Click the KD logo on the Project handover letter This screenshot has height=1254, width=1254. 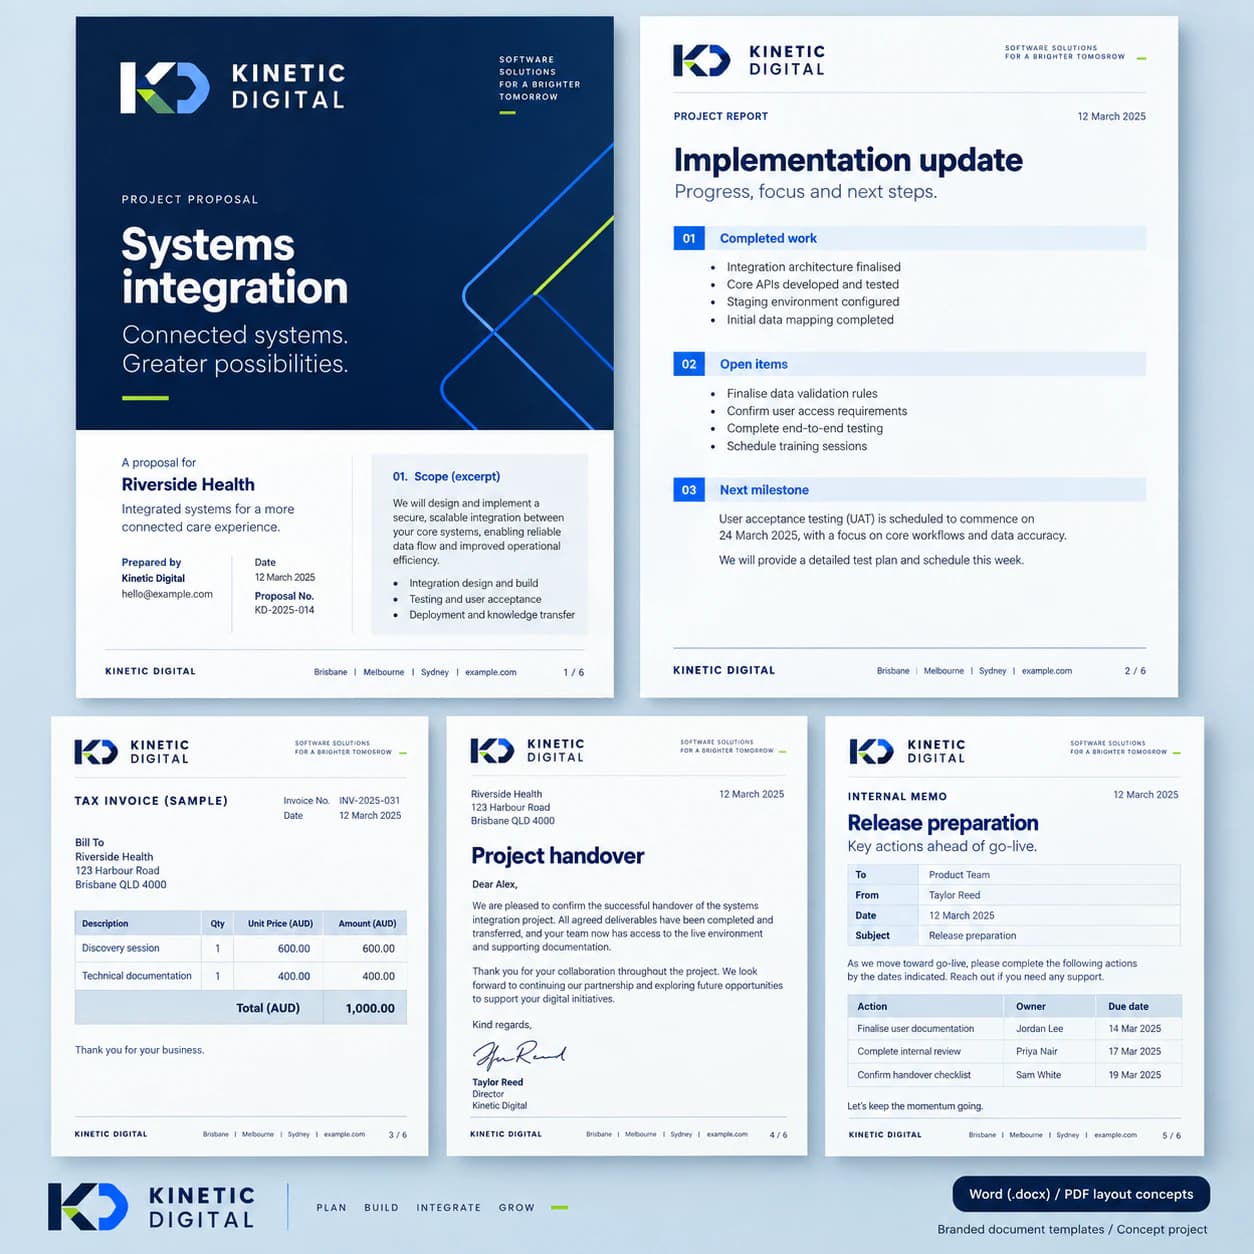point(492,751)
